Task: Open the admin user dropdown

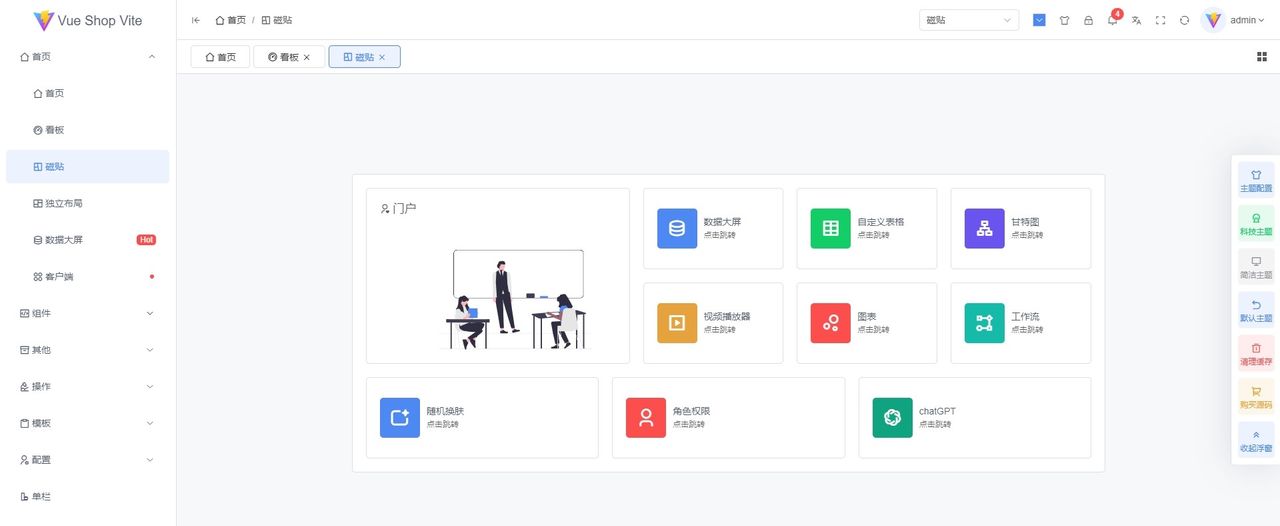Action: [1246, 20]
